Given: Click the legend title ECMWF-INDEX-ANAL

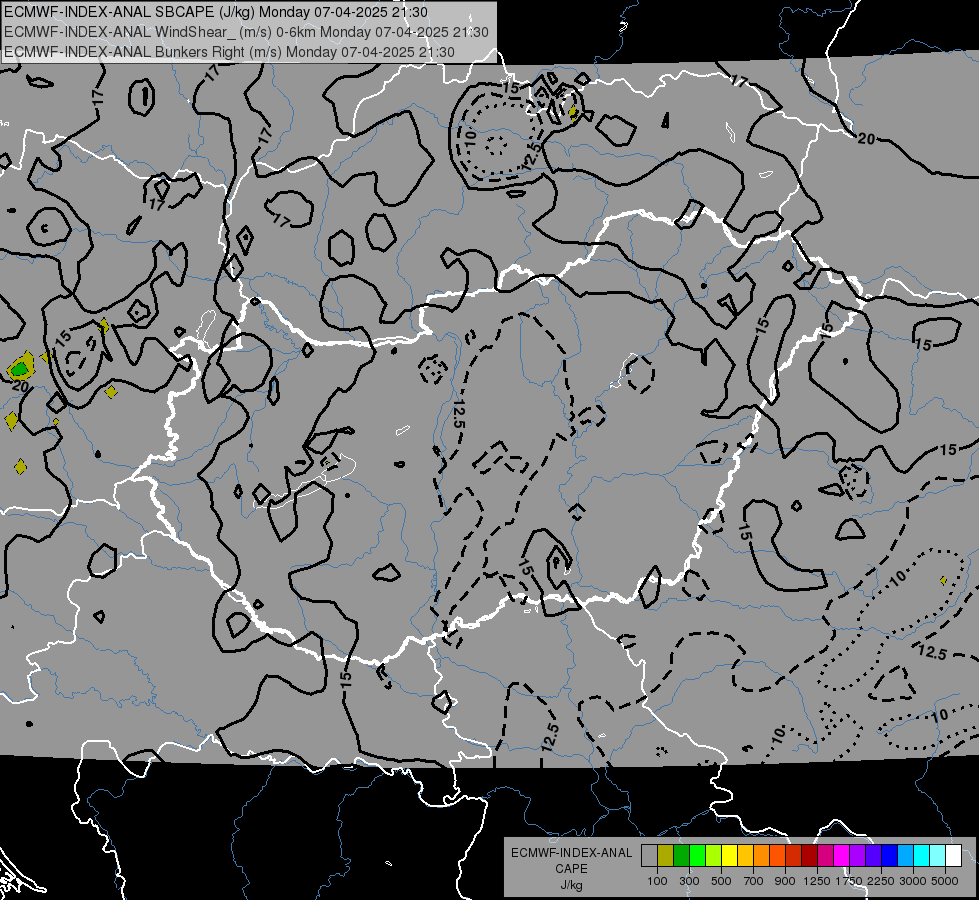Looking at the screenshot, I should pyautogui.click(x=571, y=853).
